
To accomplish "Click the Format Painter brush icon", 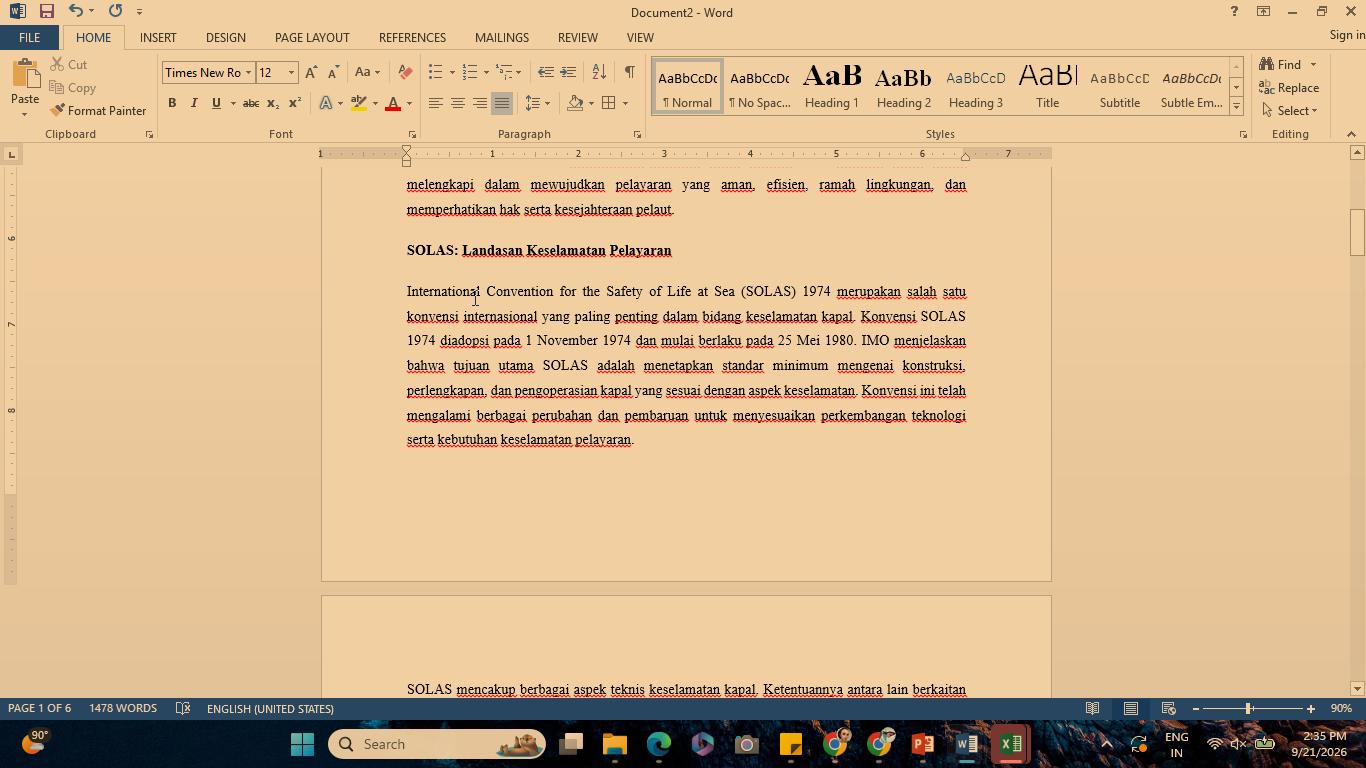I will 57,110.
